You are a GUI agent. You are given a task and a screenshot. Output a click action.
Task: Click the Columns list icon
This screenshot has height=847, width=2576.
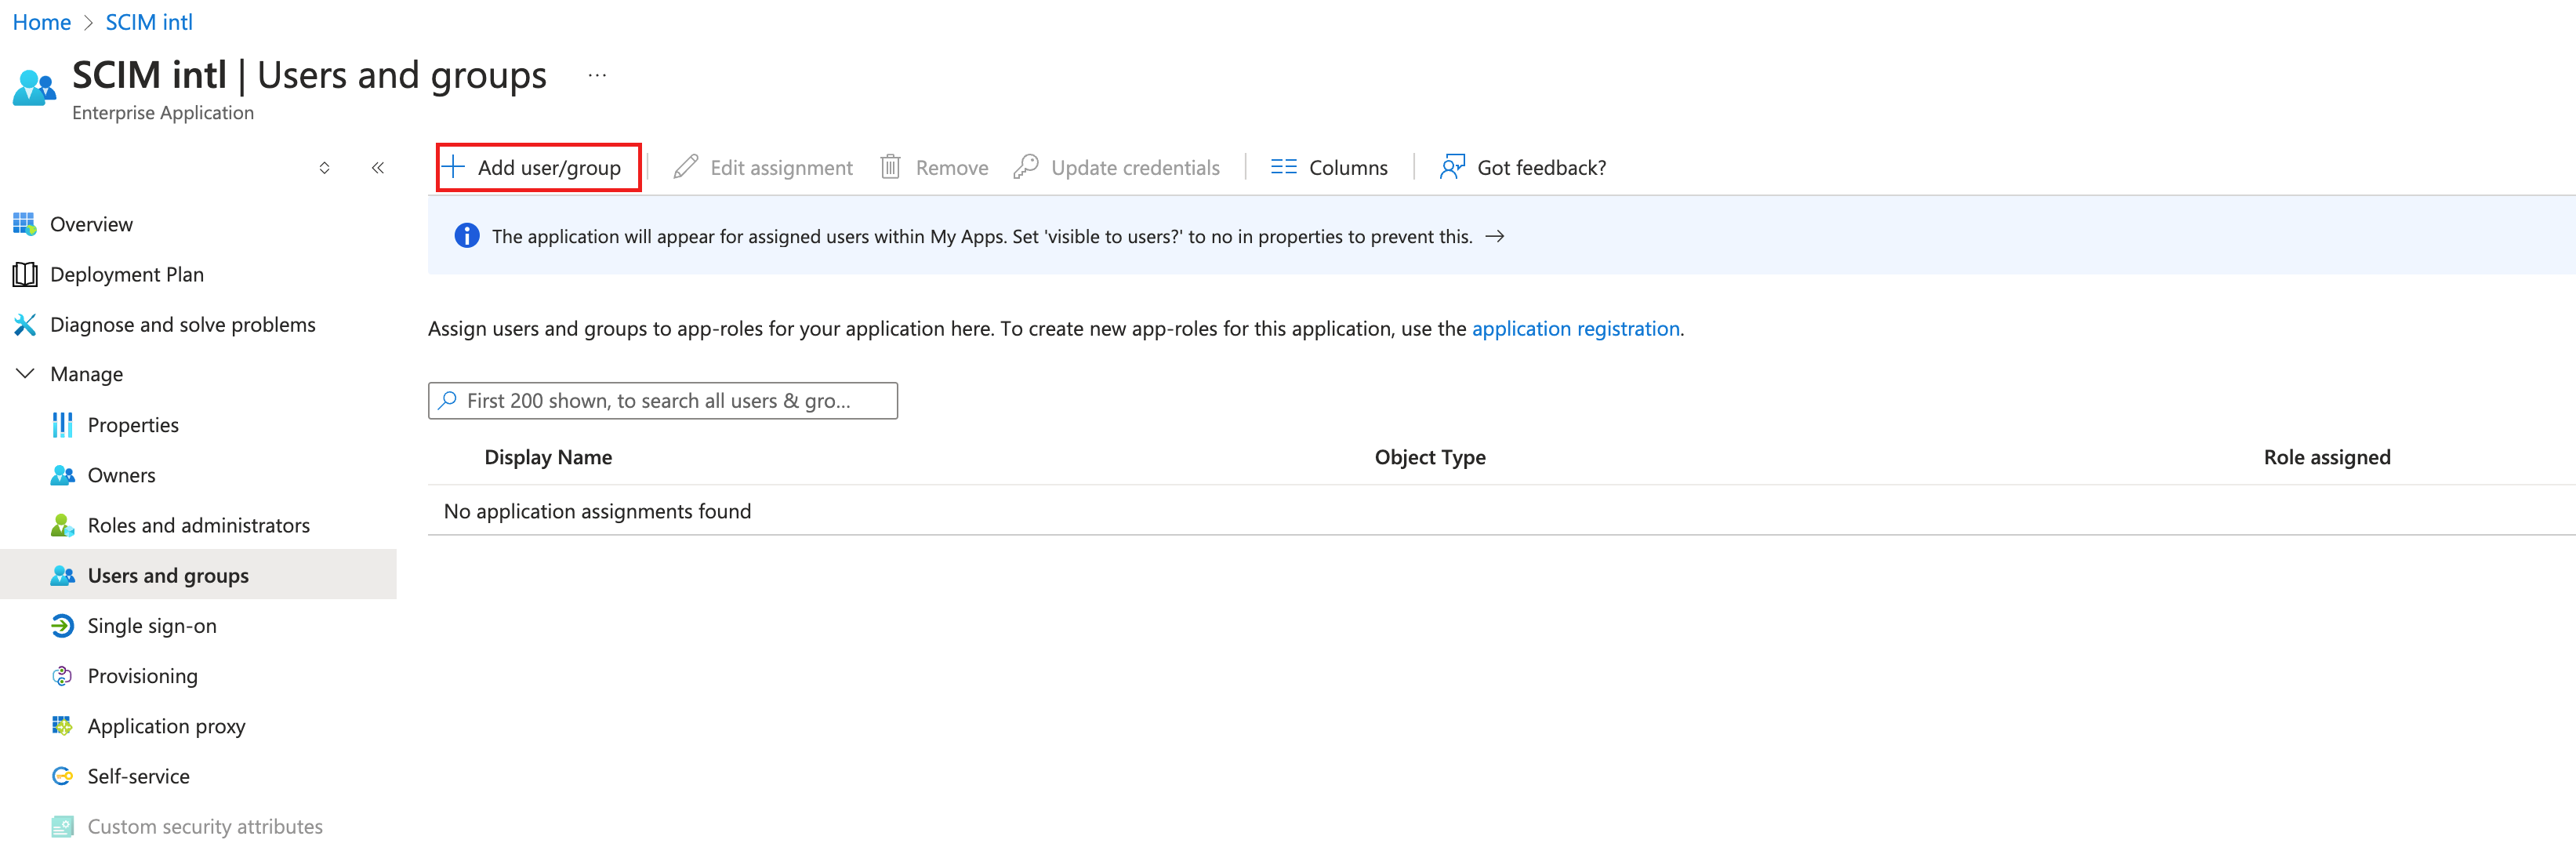point(1283,167)
